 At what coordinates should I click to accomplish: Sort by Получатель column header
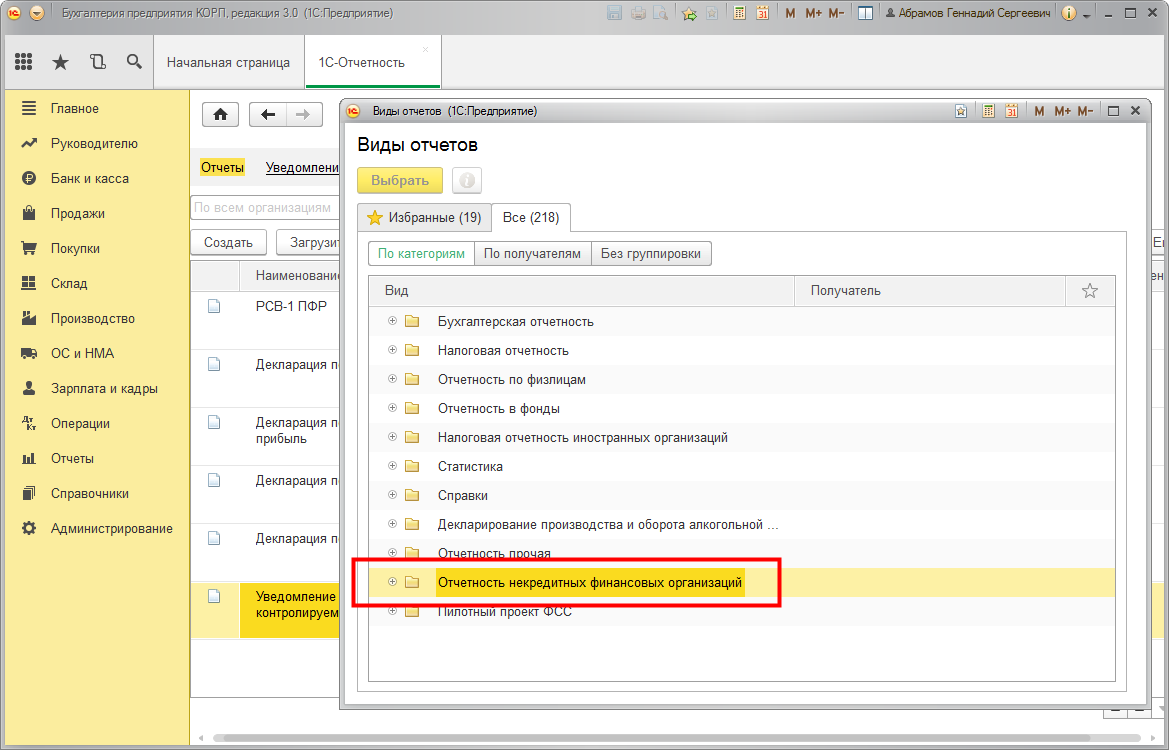coord(930,291)
